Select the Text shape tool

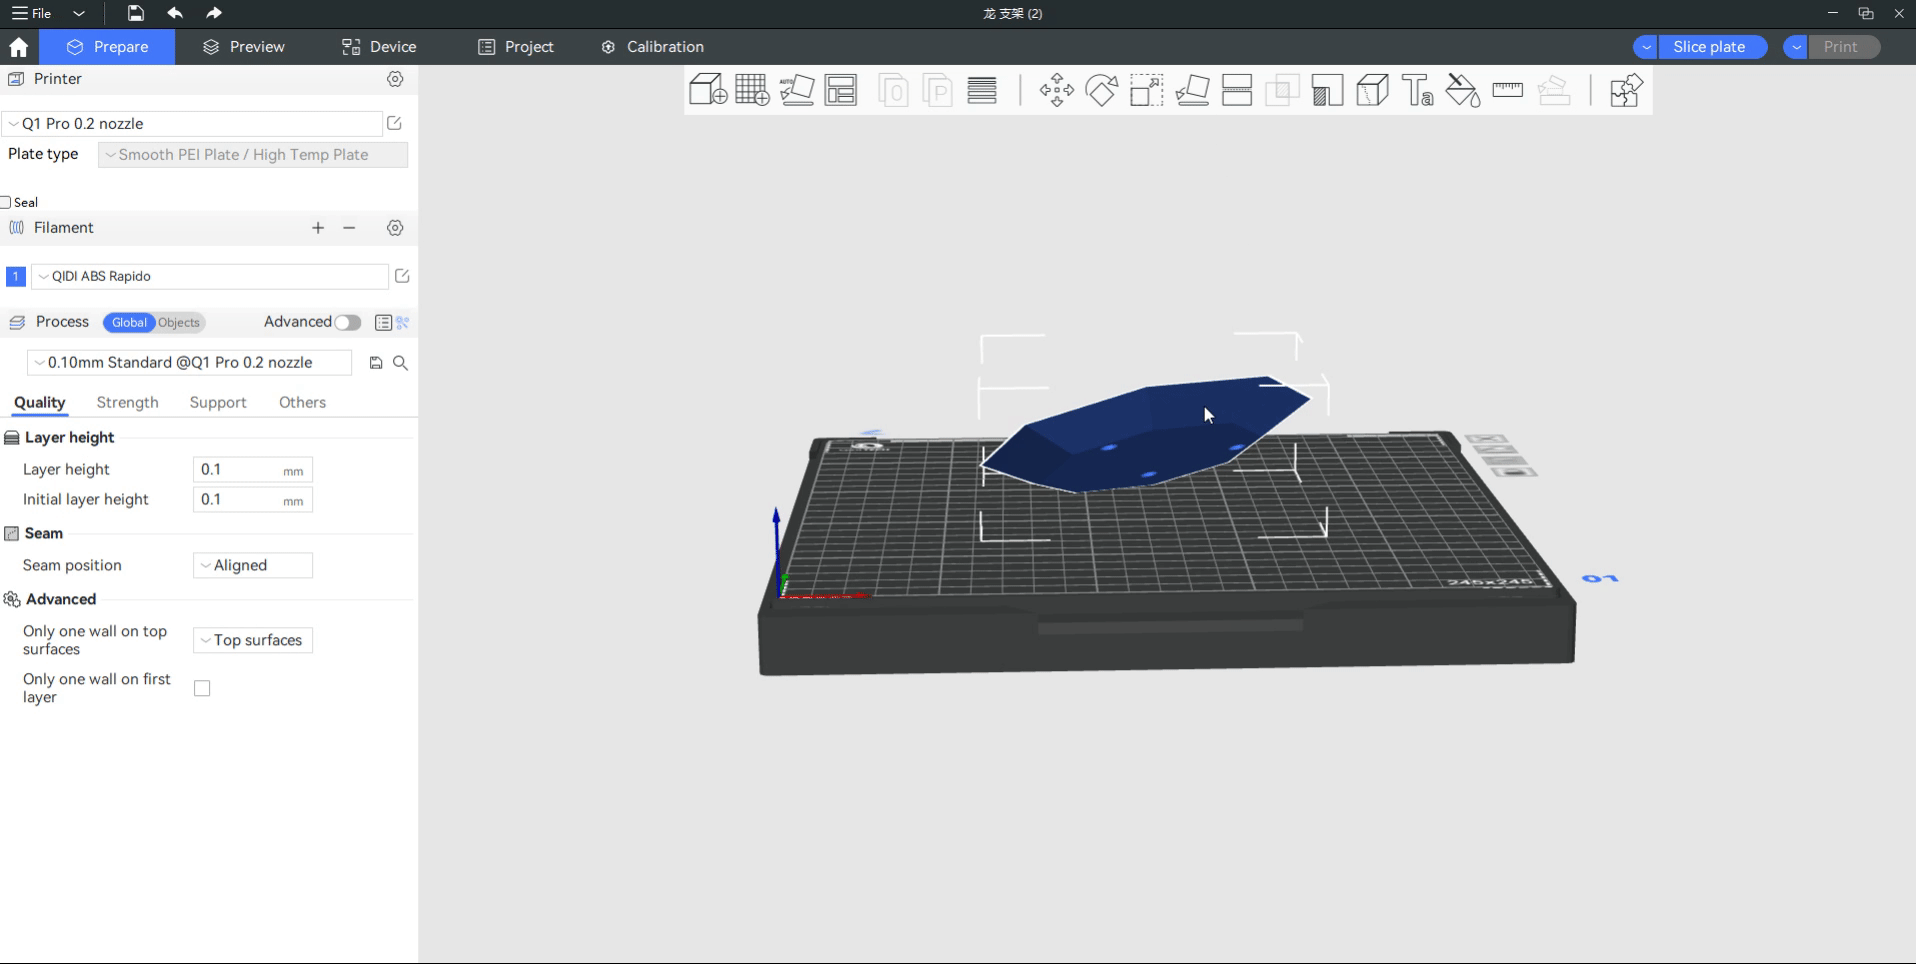click(x=1417, y=90)
